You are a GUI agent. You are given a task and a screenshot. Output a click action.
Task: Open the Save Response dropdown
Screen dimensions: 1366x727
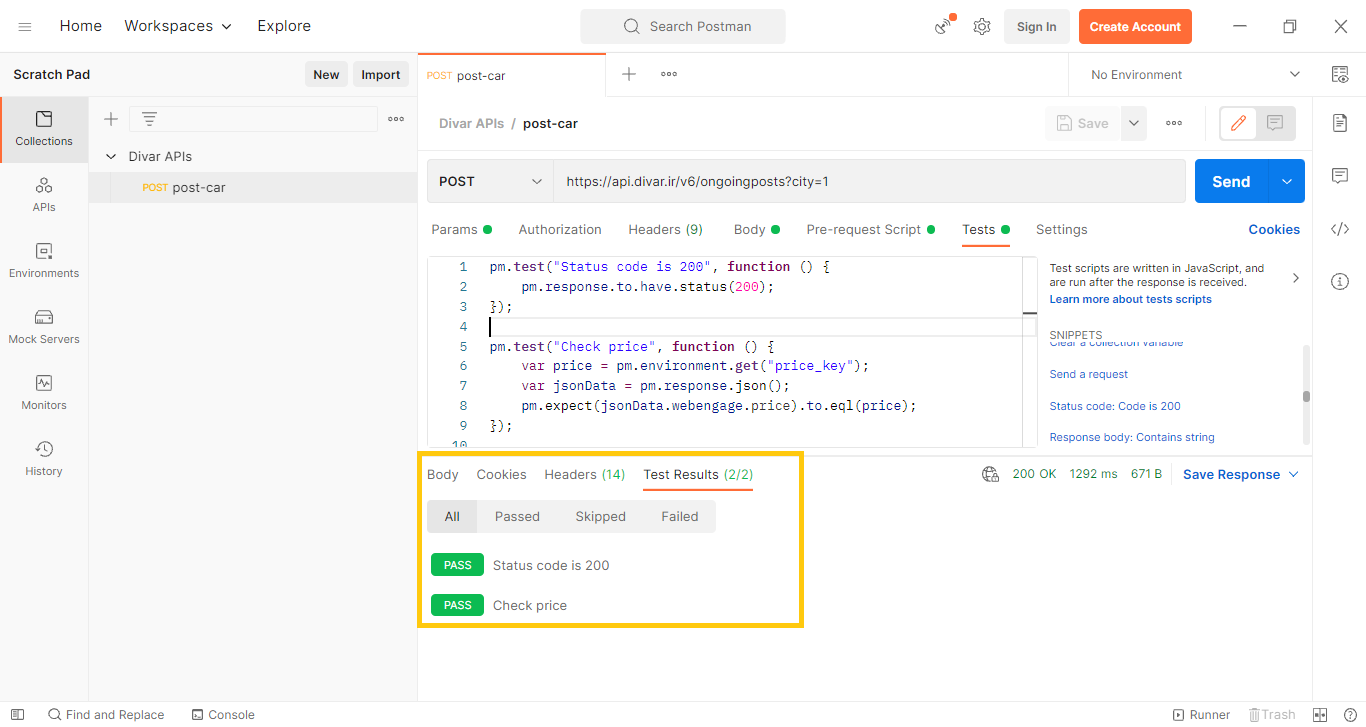[1241, 474]
